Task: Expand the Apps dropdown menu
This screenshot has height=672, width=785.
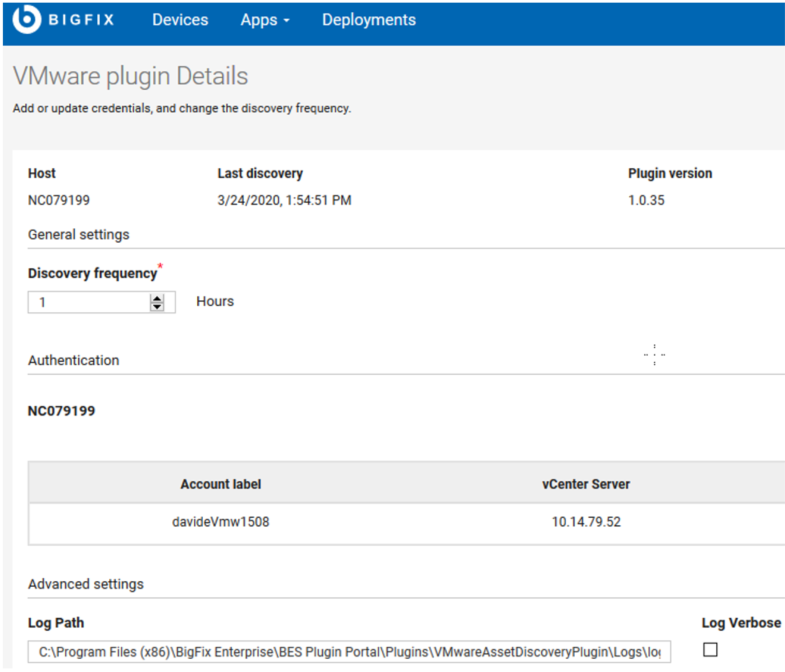Action: pyautogui.click(x=265, y=20)
